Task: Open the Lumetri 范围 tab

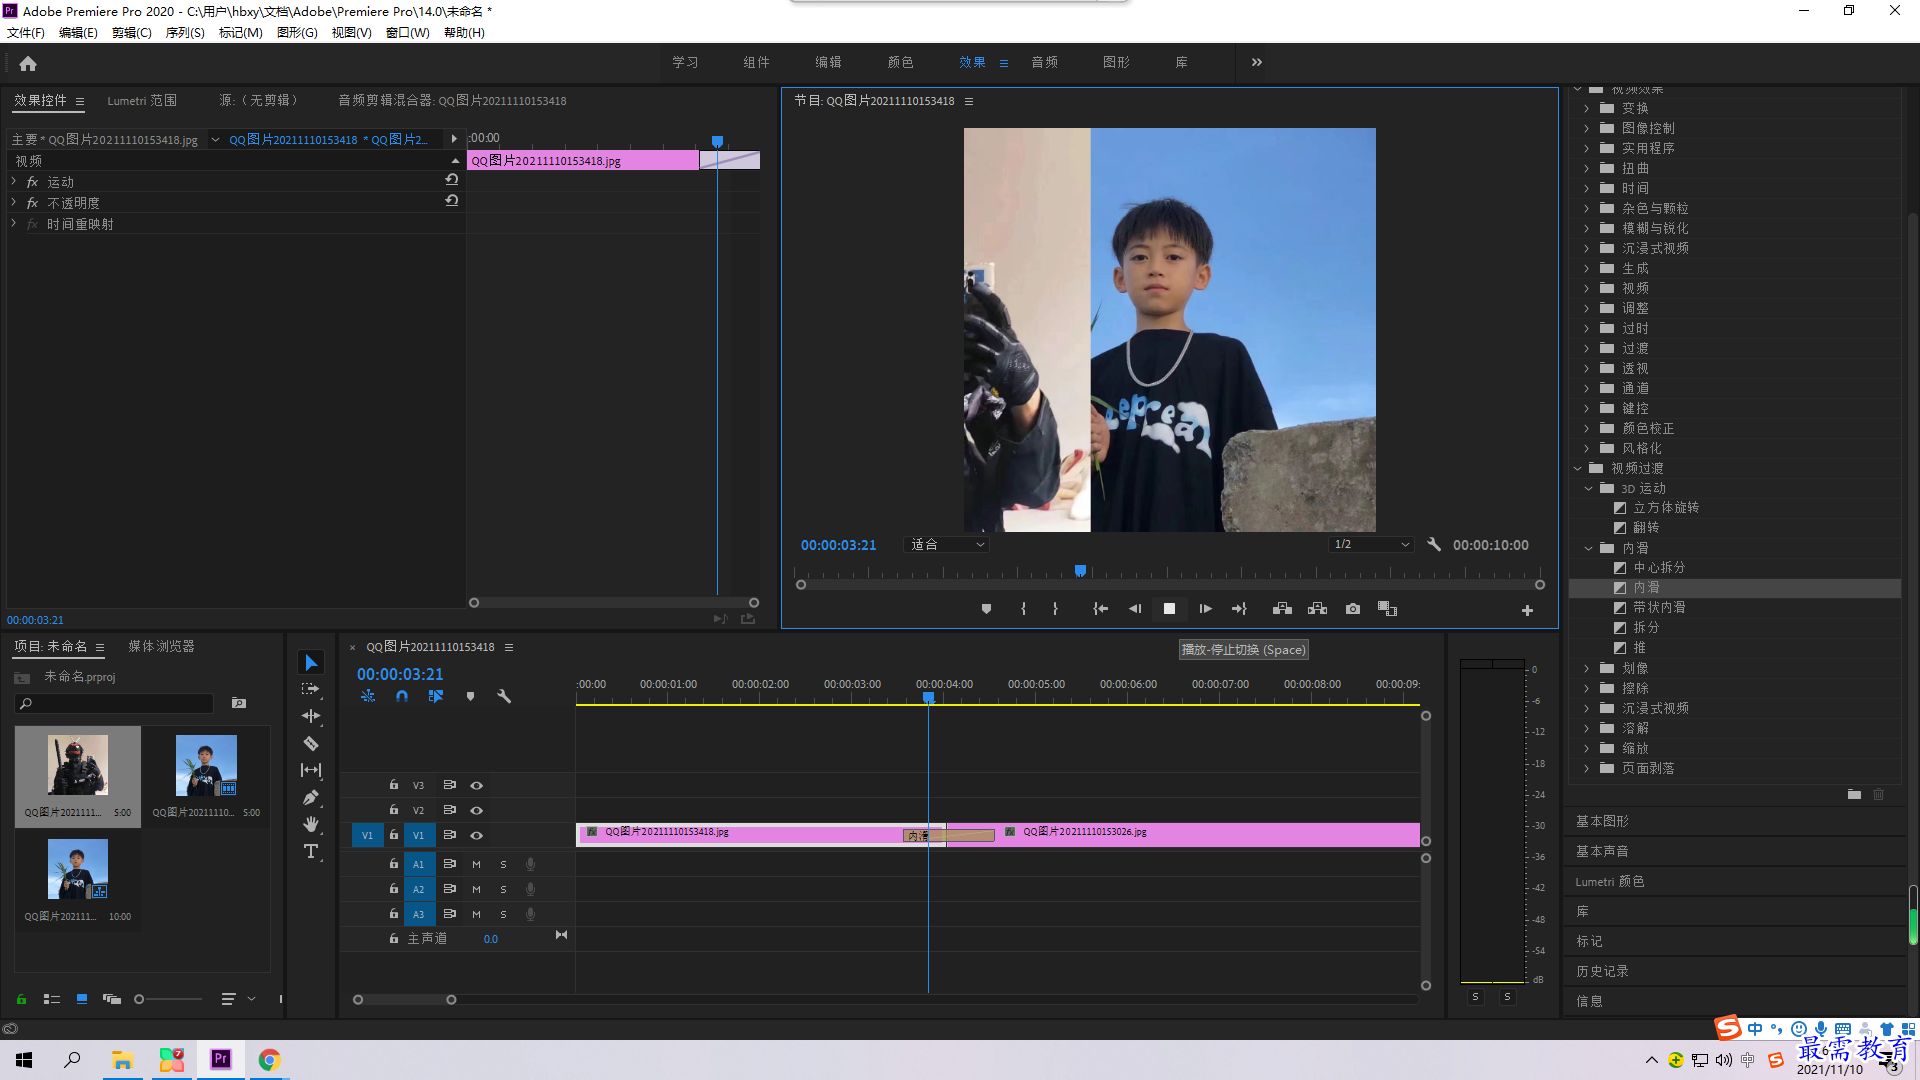Action: tap(142, 100)
